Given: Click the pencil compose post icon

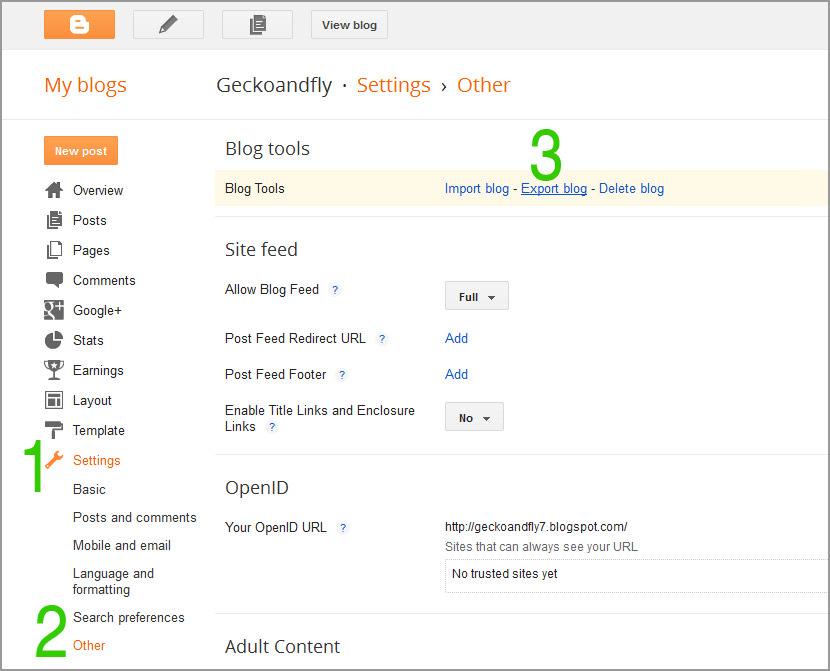Looking at the screenshot, I should pos(168,25).
